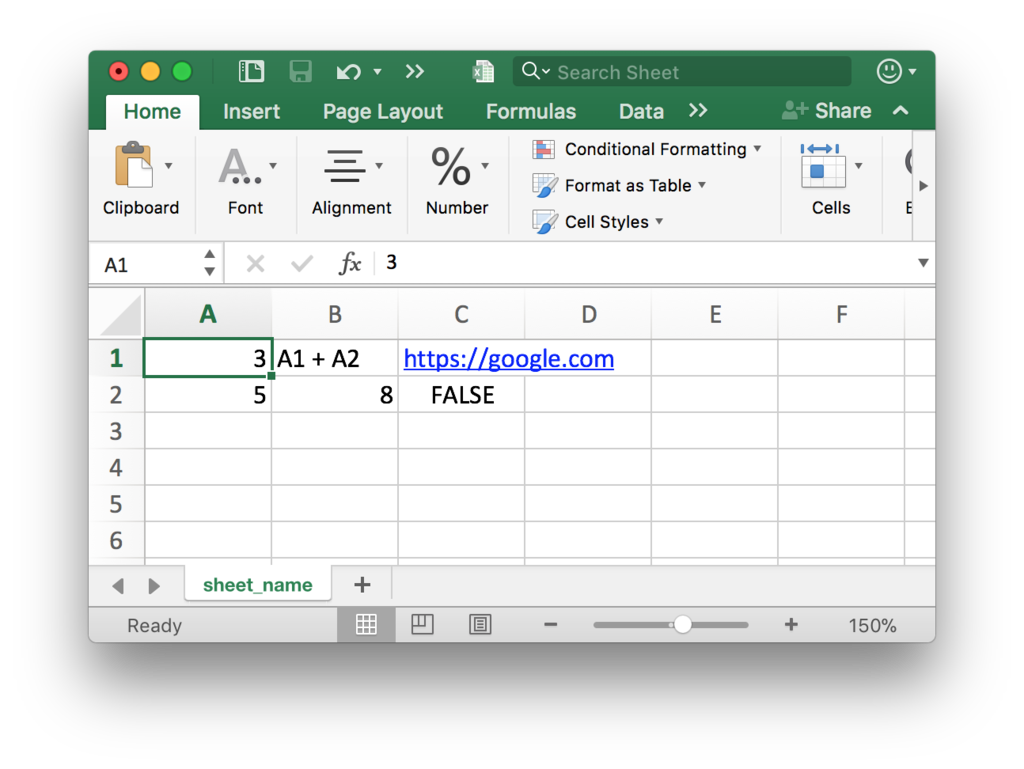1024x769 pixels.
Task: Select the sheet_name tab
Action: pyautogui.click(x=258, y=584)
